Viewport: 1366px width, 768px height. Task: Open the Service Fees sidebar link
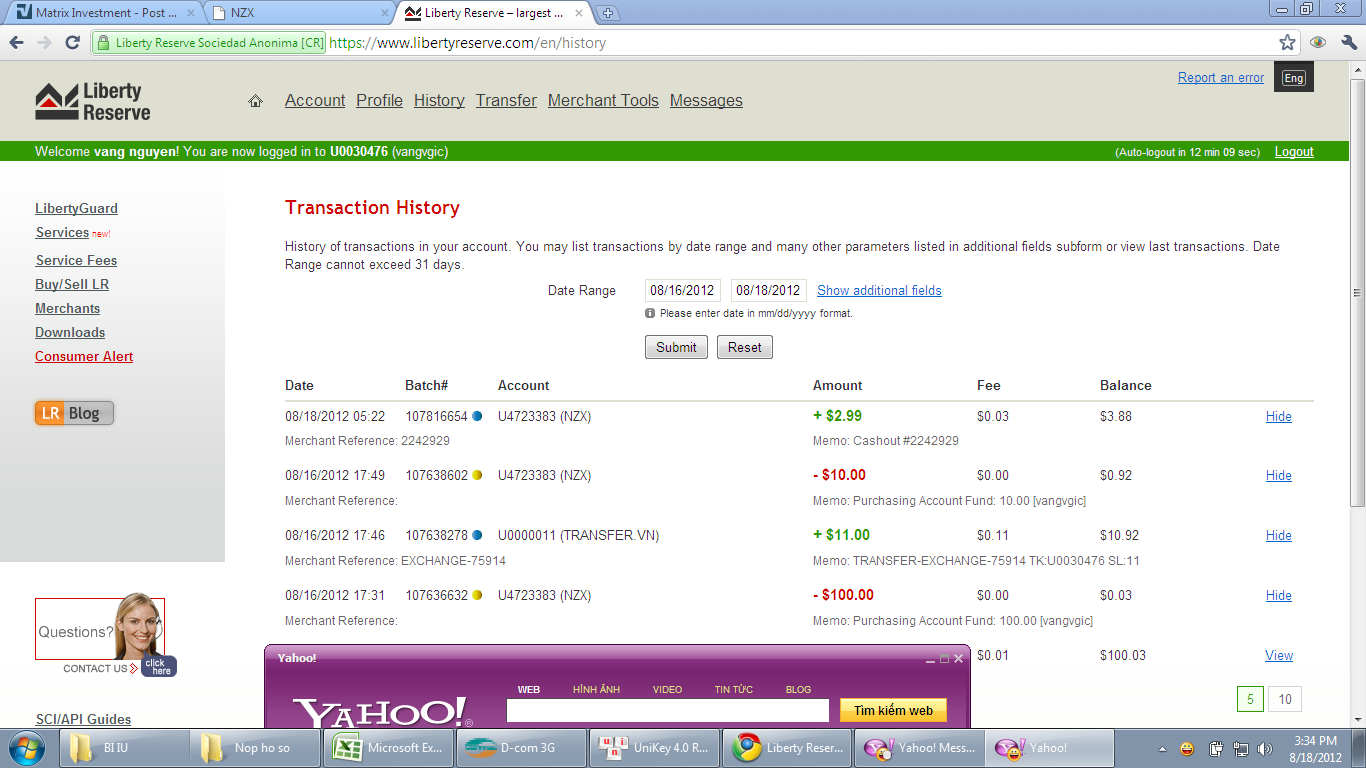coord(76,261)
